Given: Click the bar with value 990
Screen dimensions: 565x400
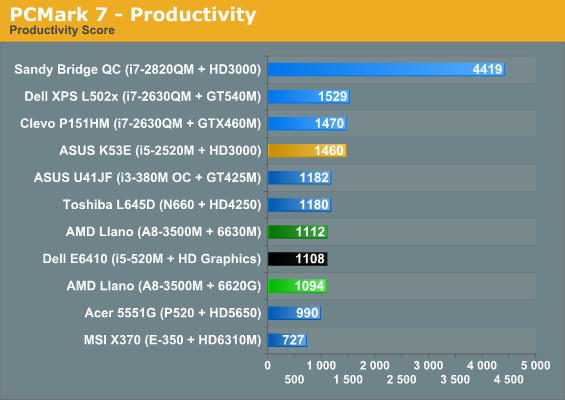Looking at the screenshot, I should tap(294, 313).
